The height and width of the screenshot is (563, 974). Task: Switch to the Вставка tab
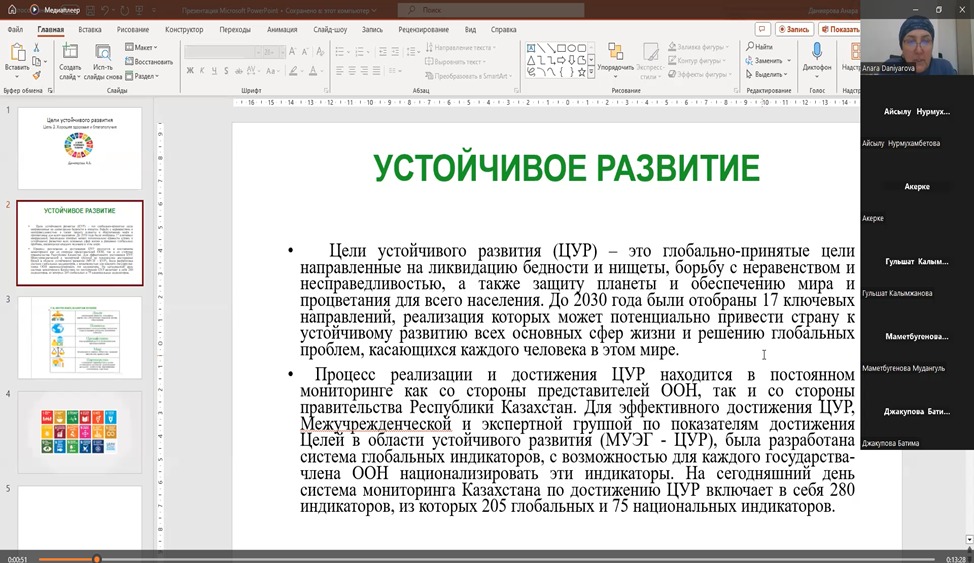pyautogui.click(x=89, y=29)
